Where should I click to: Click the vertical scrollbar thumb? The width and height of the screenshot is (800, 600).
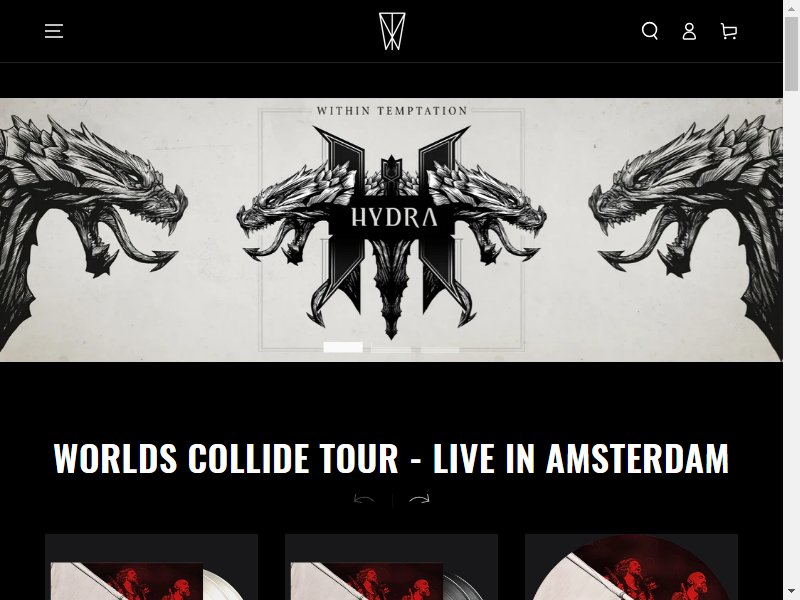[791, 53]
